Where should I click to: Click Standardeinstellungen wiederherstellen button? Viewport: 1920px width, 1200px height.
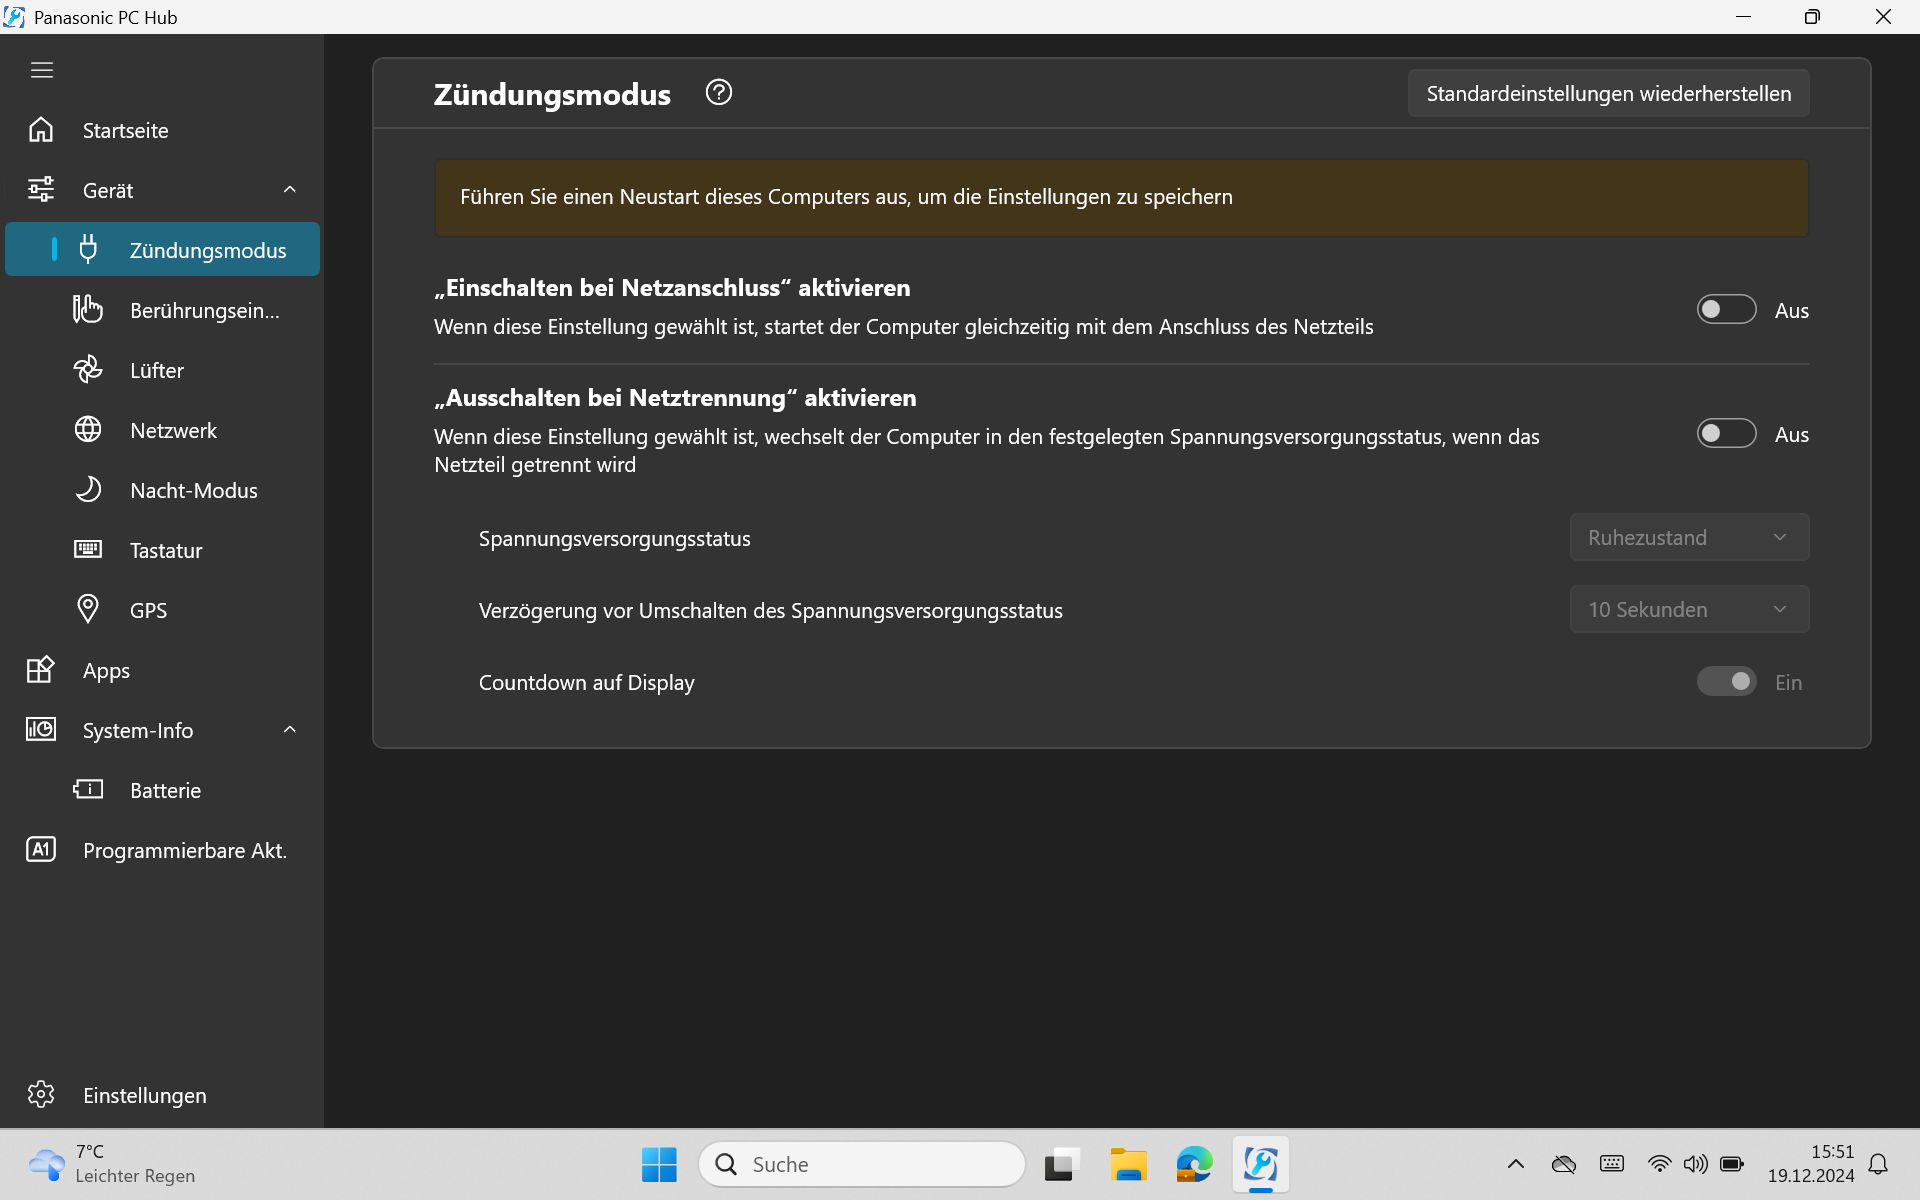click(x=1608, y=94)
